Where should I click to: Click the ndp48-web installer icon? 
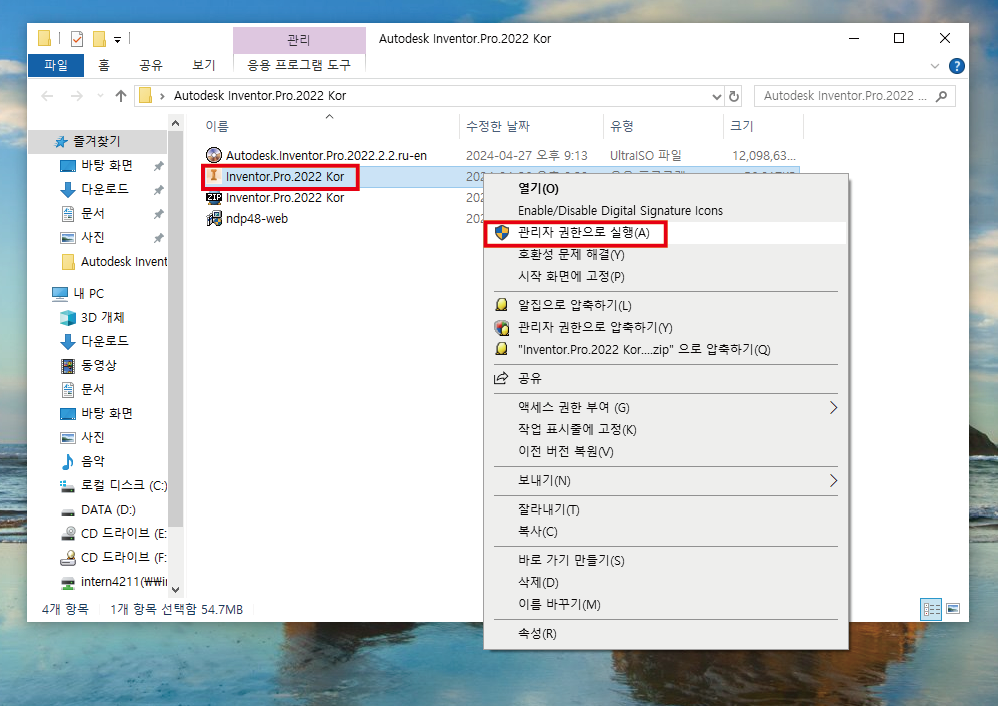pyautogui.click(x=214, y=219)
